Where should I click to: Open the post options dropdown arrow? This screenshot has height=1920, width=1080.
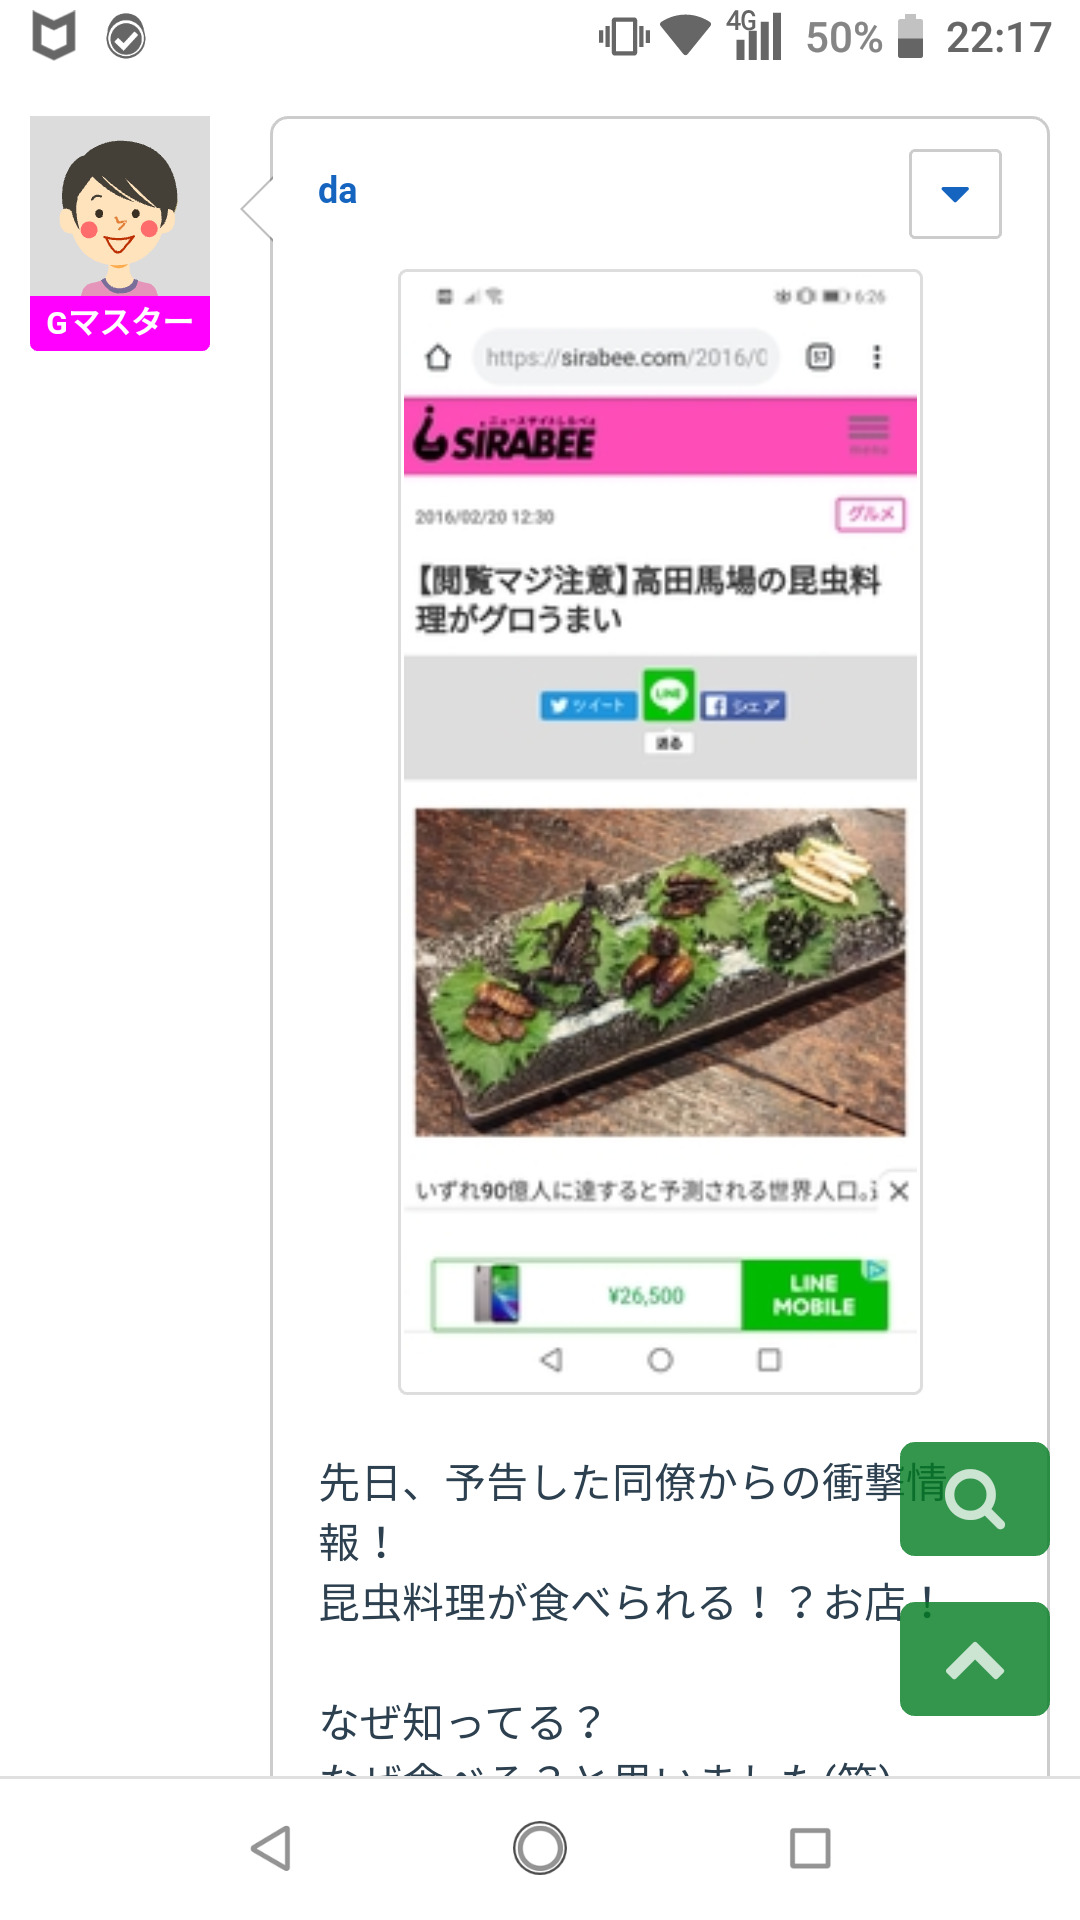click(x=955, y=194)
